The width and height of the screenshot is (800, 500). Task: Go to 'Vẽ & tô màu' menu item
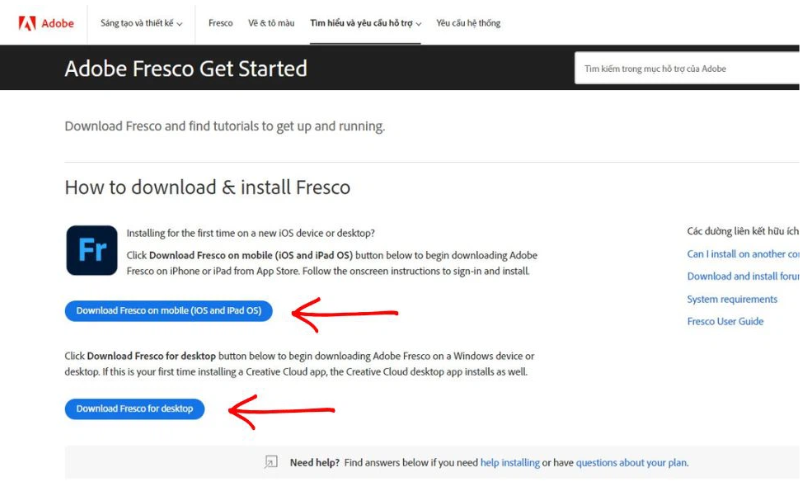point(271,23)
